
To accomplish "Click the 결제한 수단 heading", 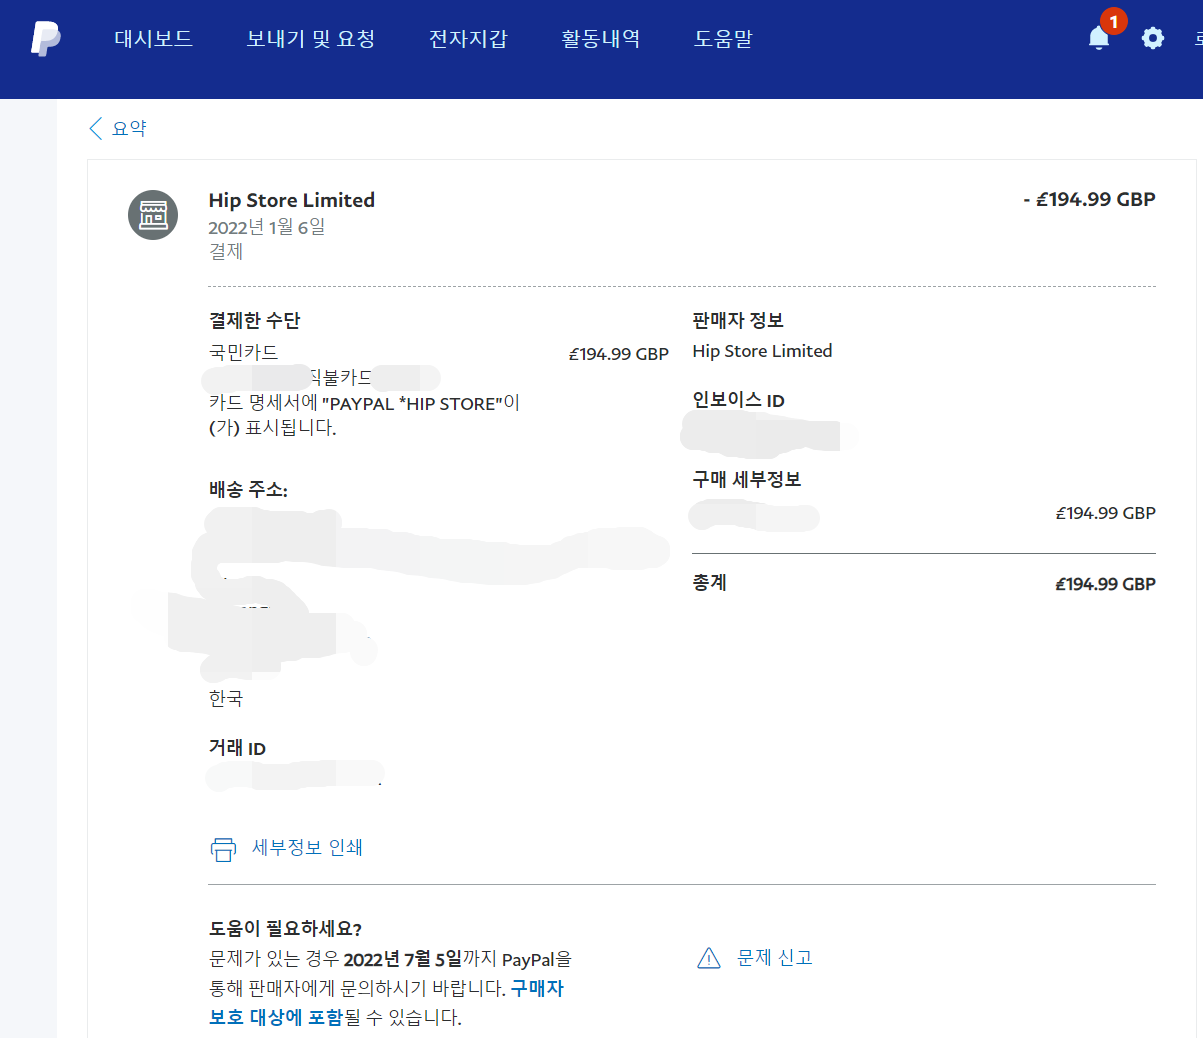I will [255, 320].
